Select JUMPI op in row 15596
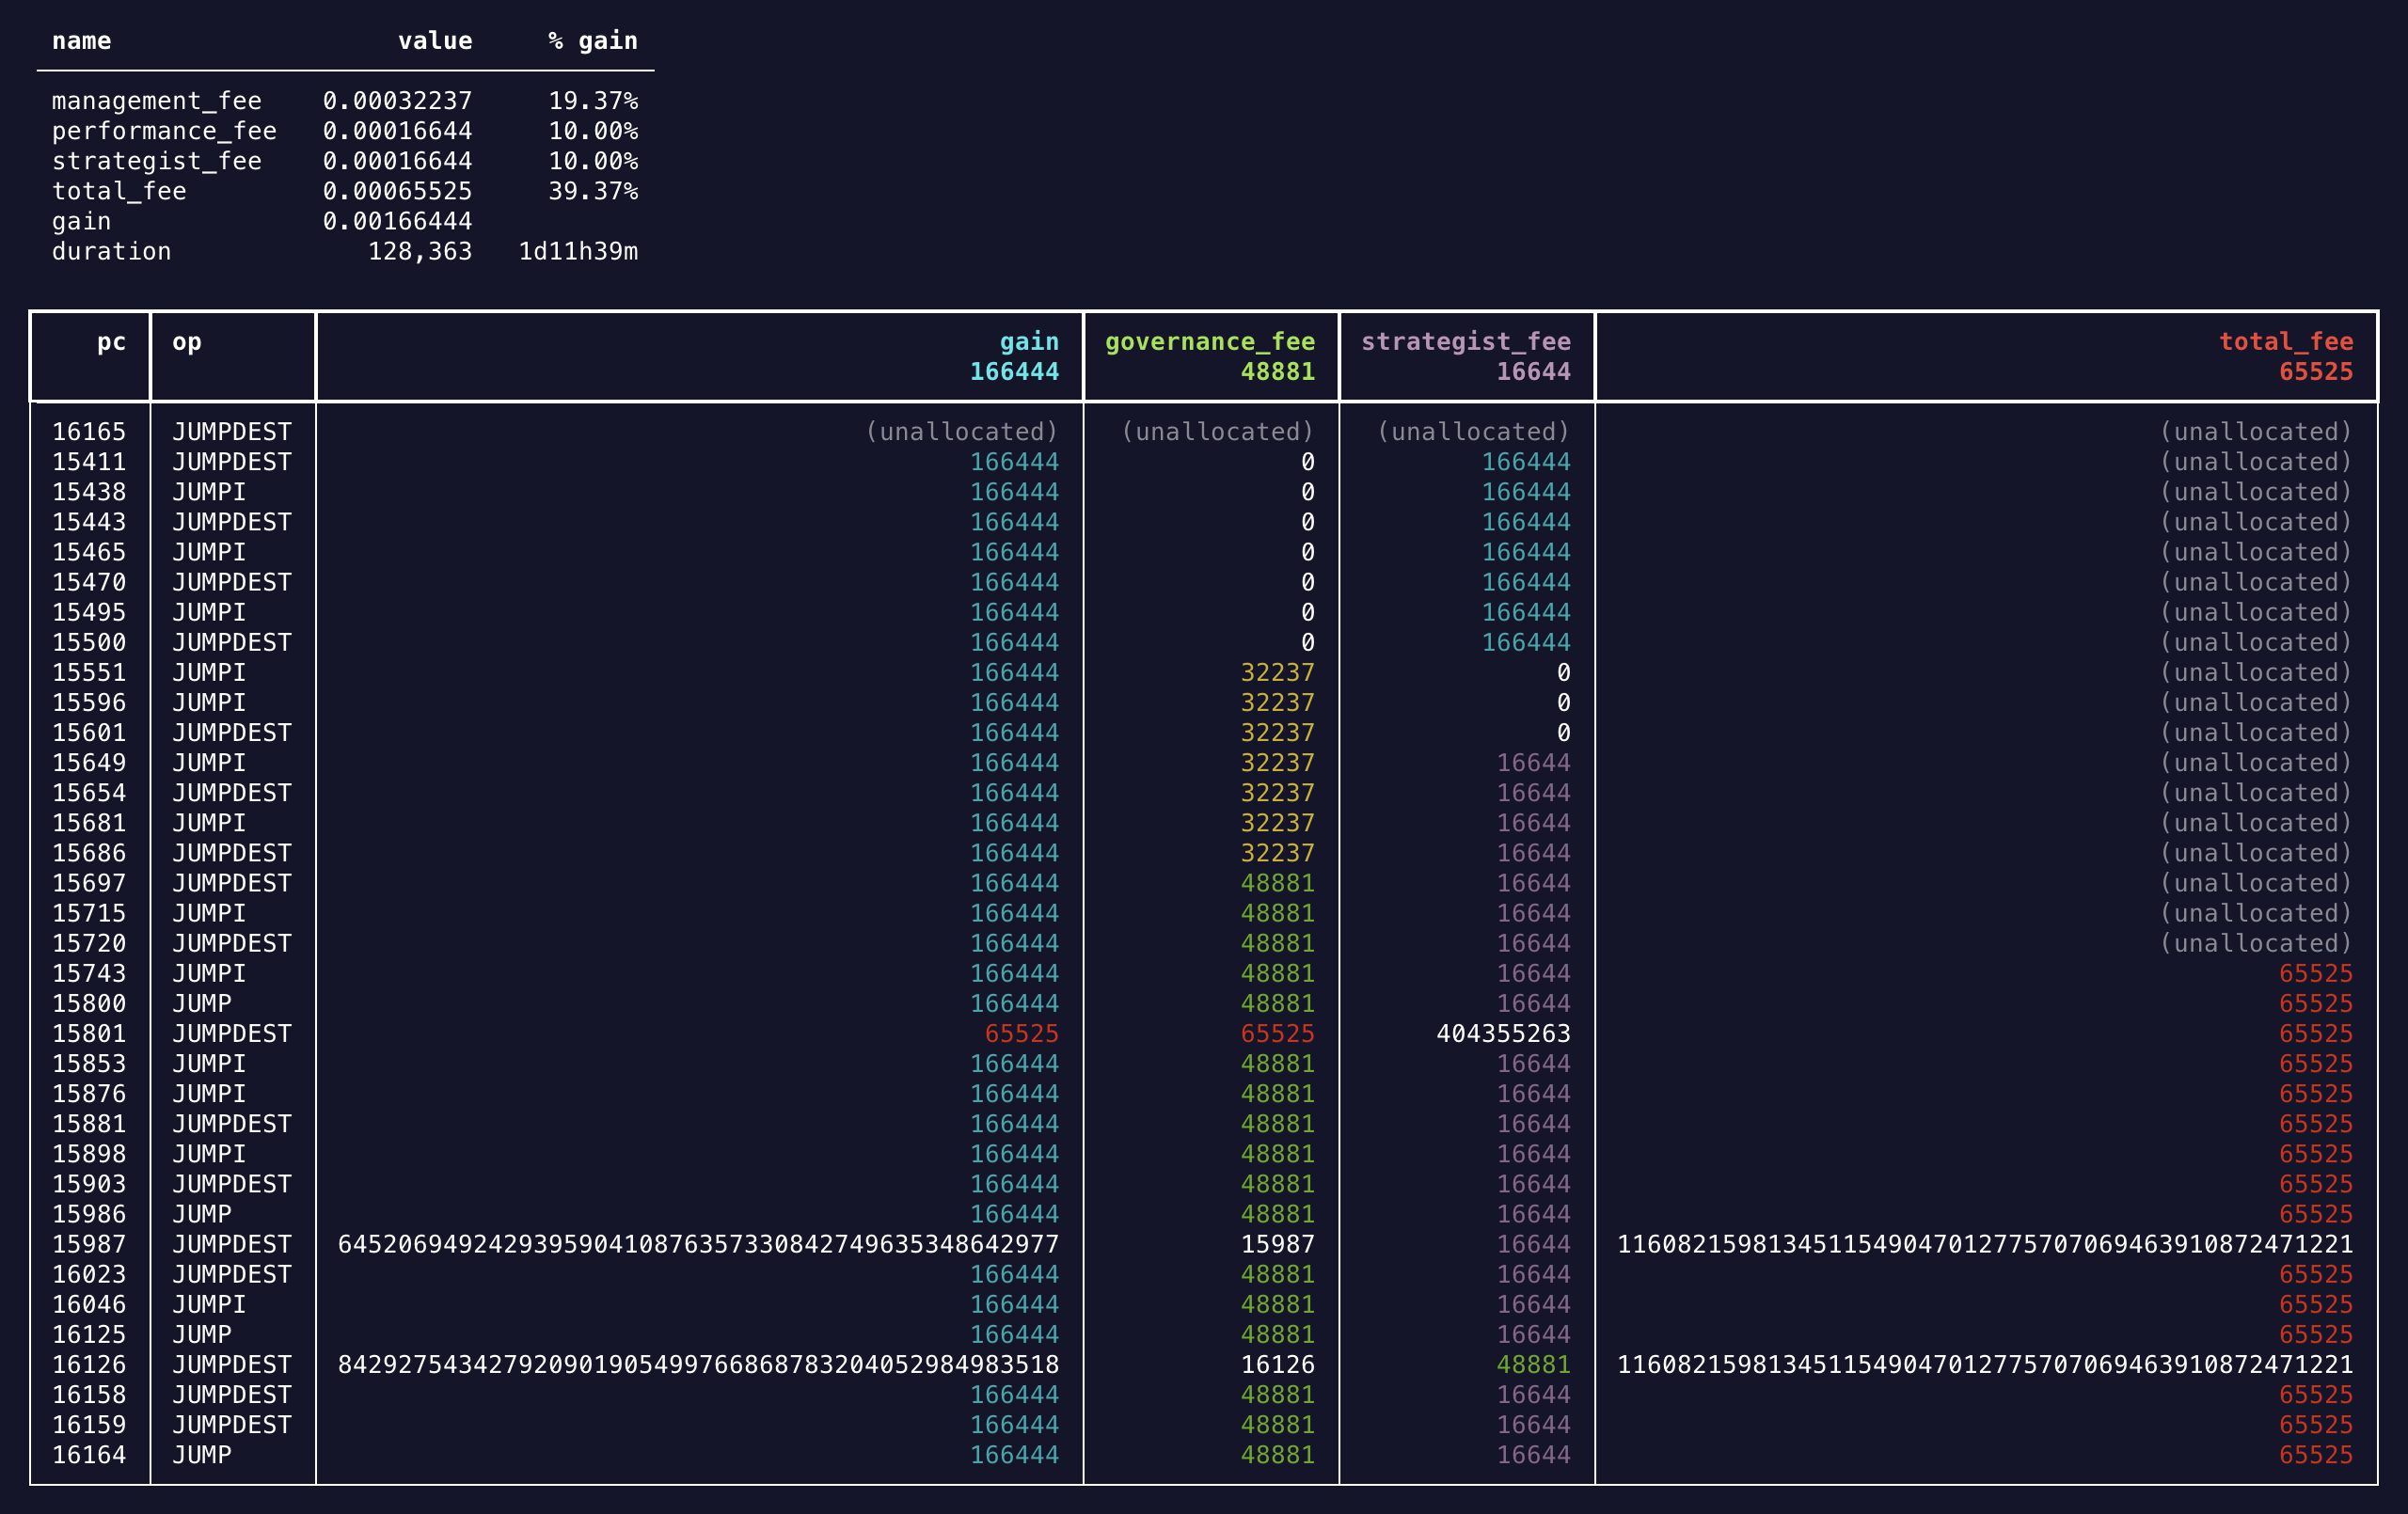 tap(209, 703)
